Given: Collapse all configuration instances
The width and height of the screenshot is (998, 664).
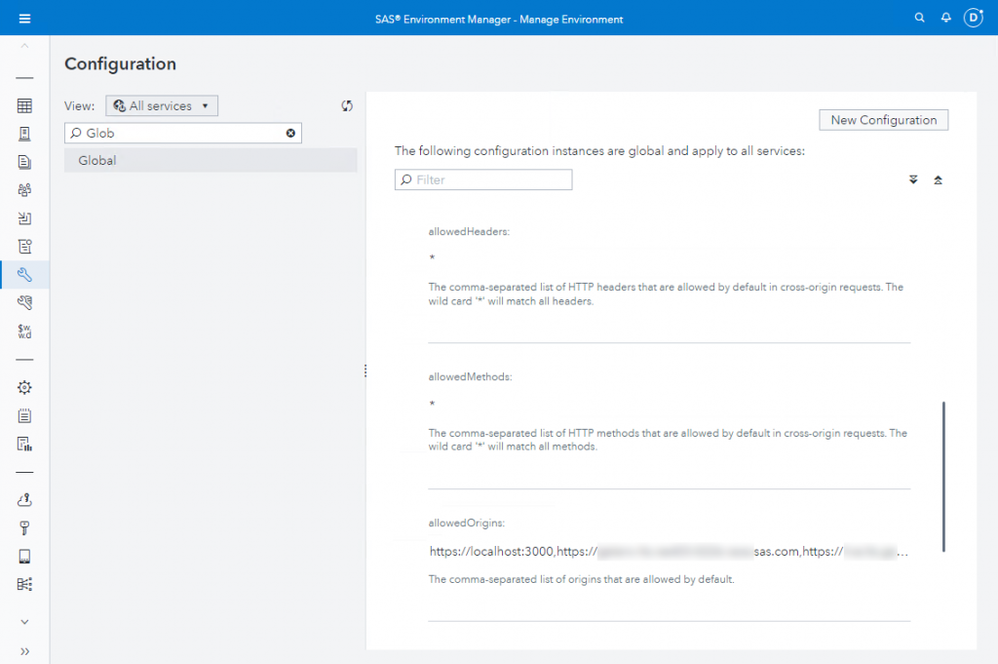Looking at the screenshot, I should 938,180.
